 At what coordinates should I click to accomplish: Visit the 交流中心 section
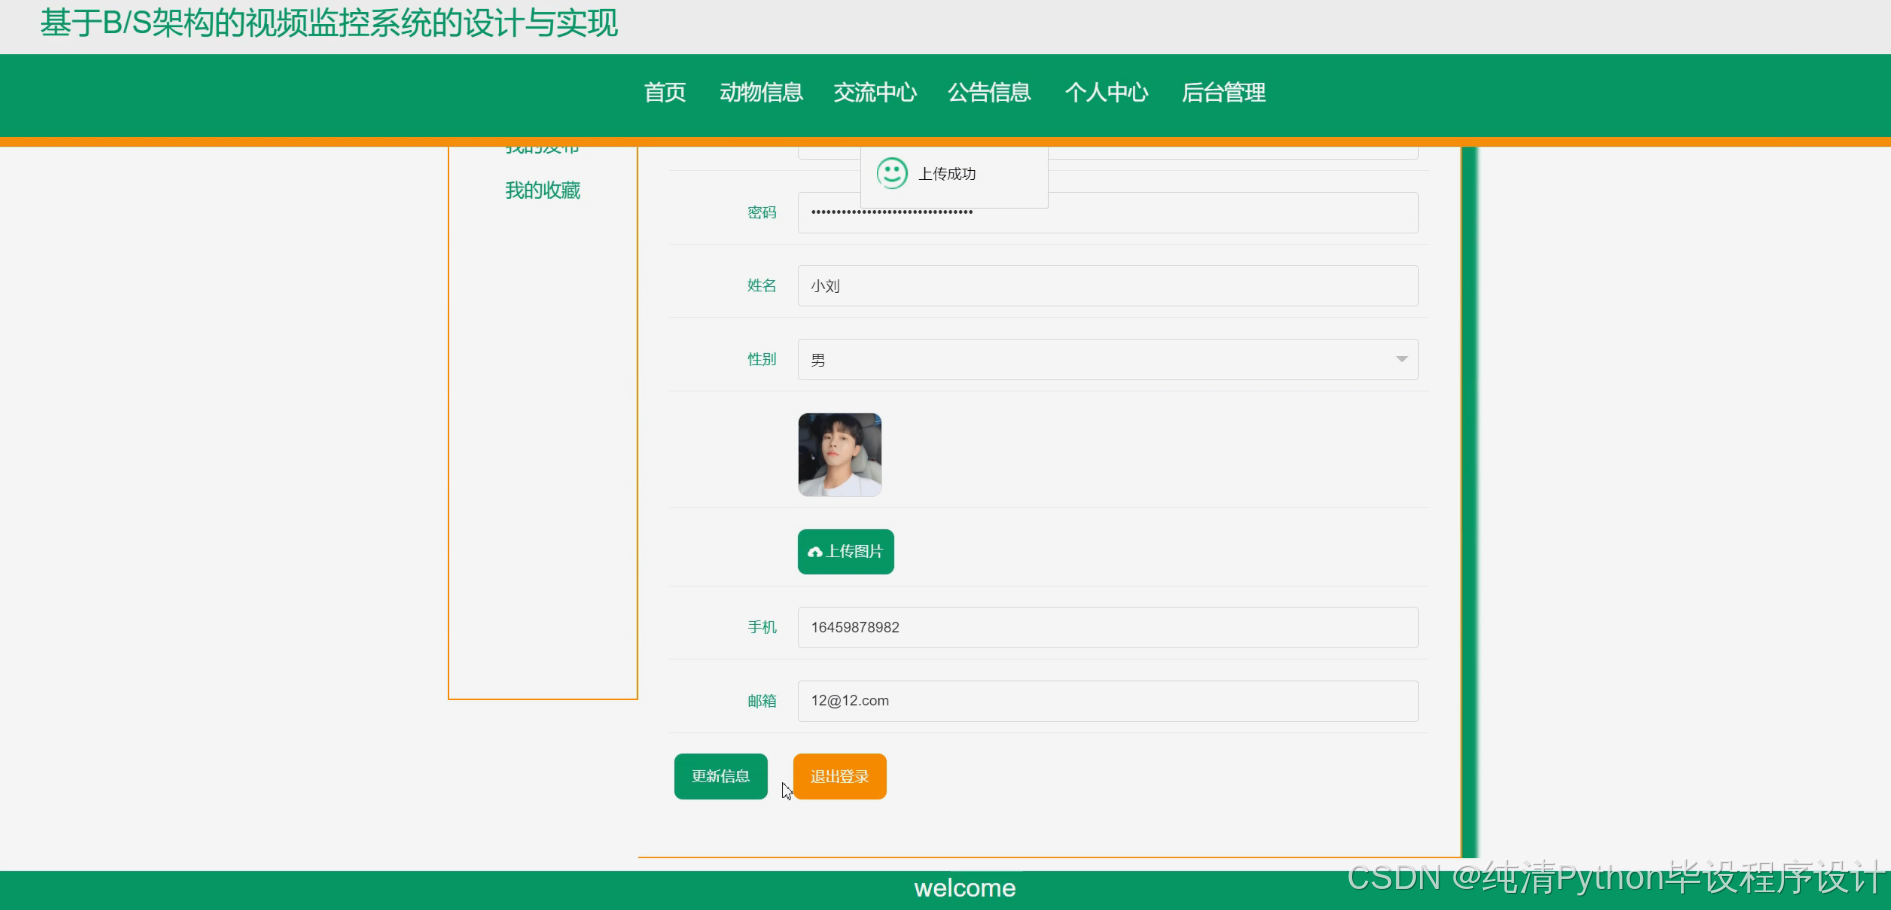click(874, 92)
